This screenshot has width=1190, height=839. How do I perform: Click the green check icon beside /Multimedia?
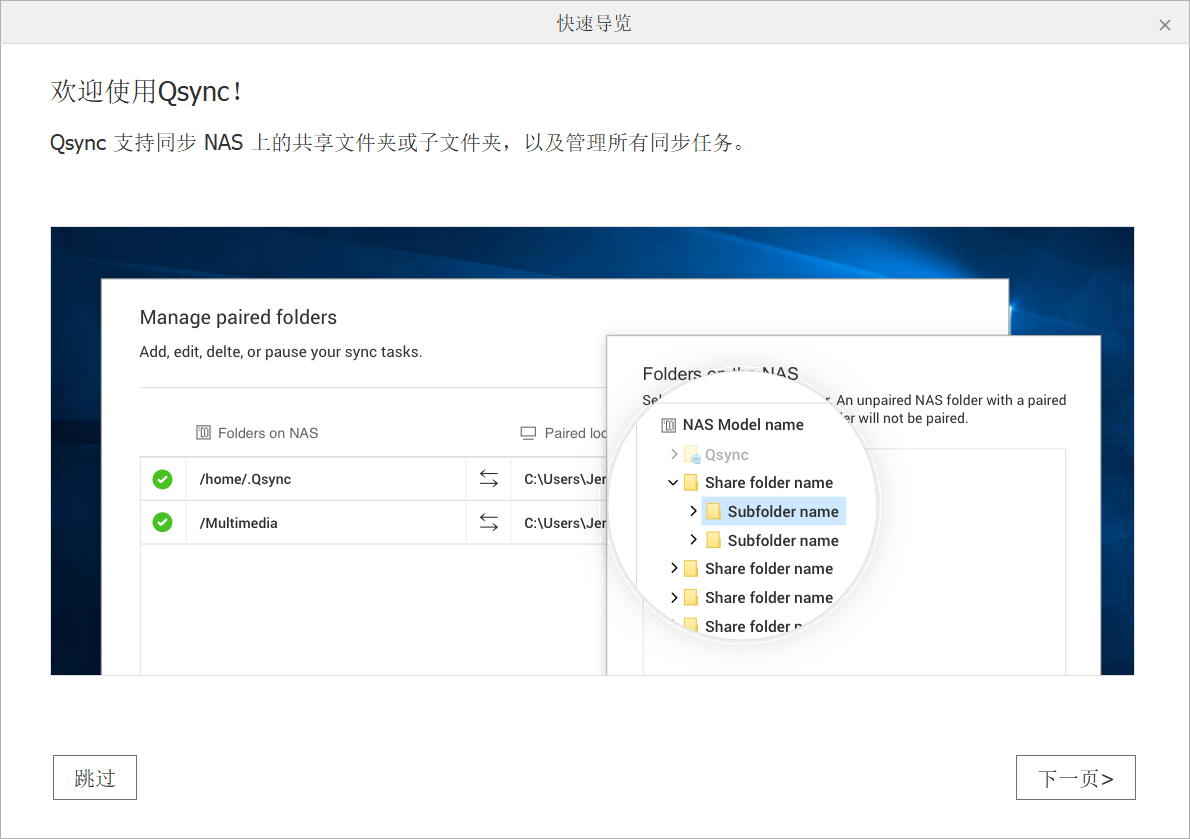(162, 523)
